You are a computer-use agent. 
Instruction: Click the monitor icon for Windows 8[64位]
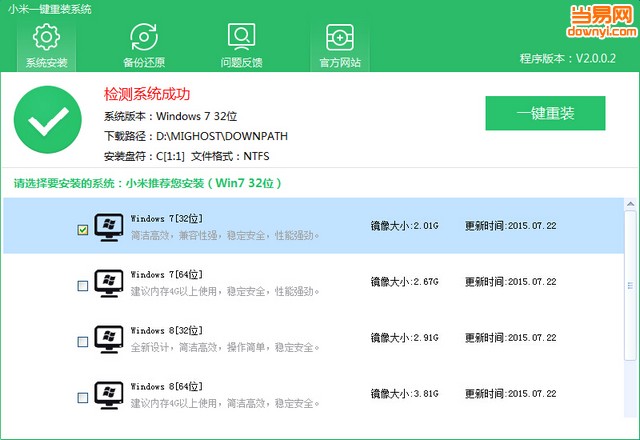coord(108,396)
